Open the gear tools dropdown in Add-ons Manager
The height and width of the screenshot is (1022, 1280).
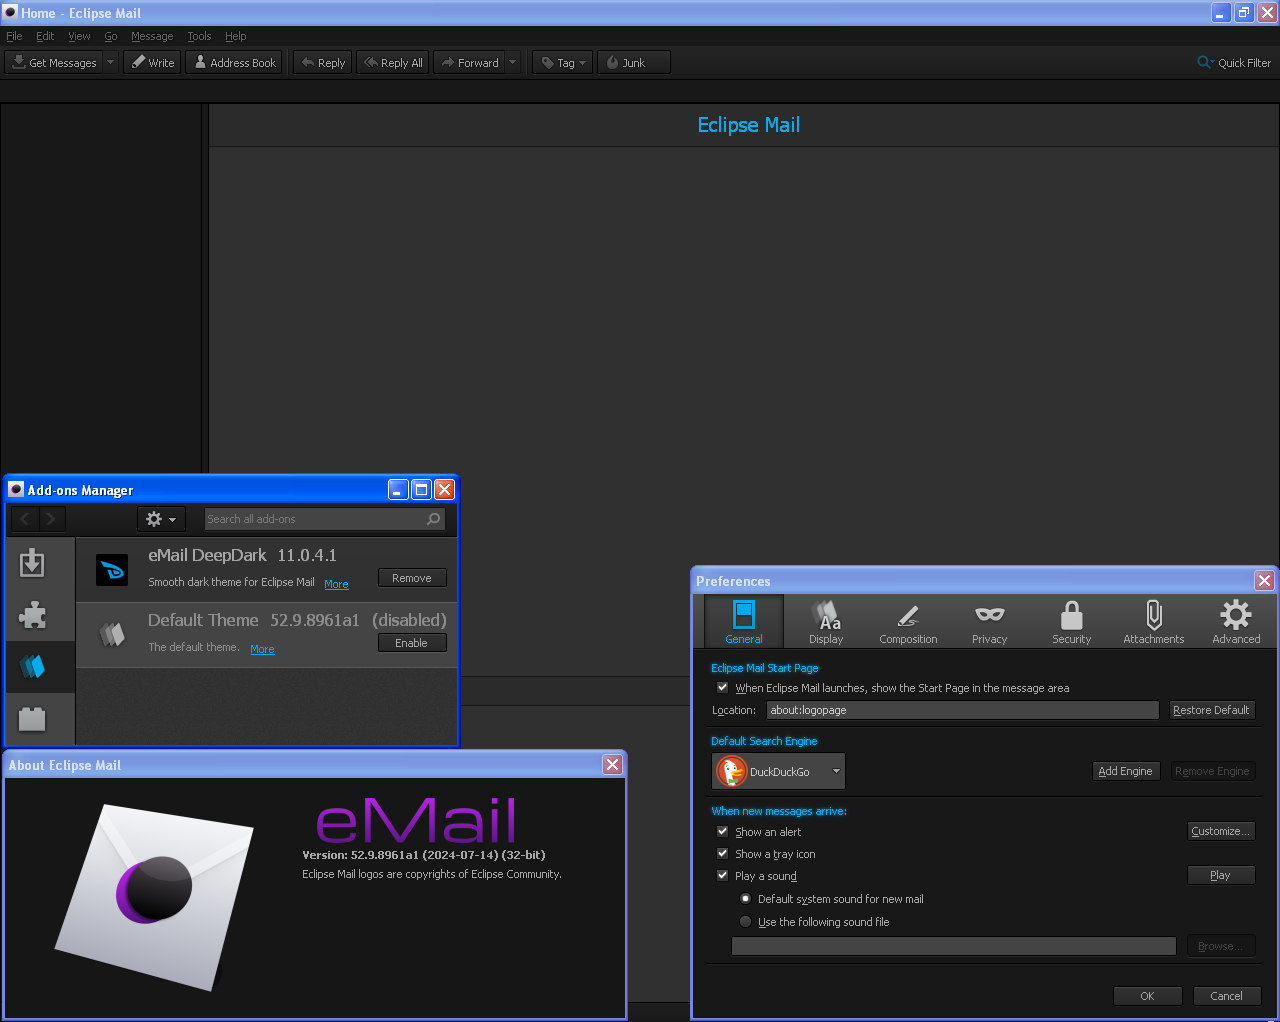click(161, 519)
